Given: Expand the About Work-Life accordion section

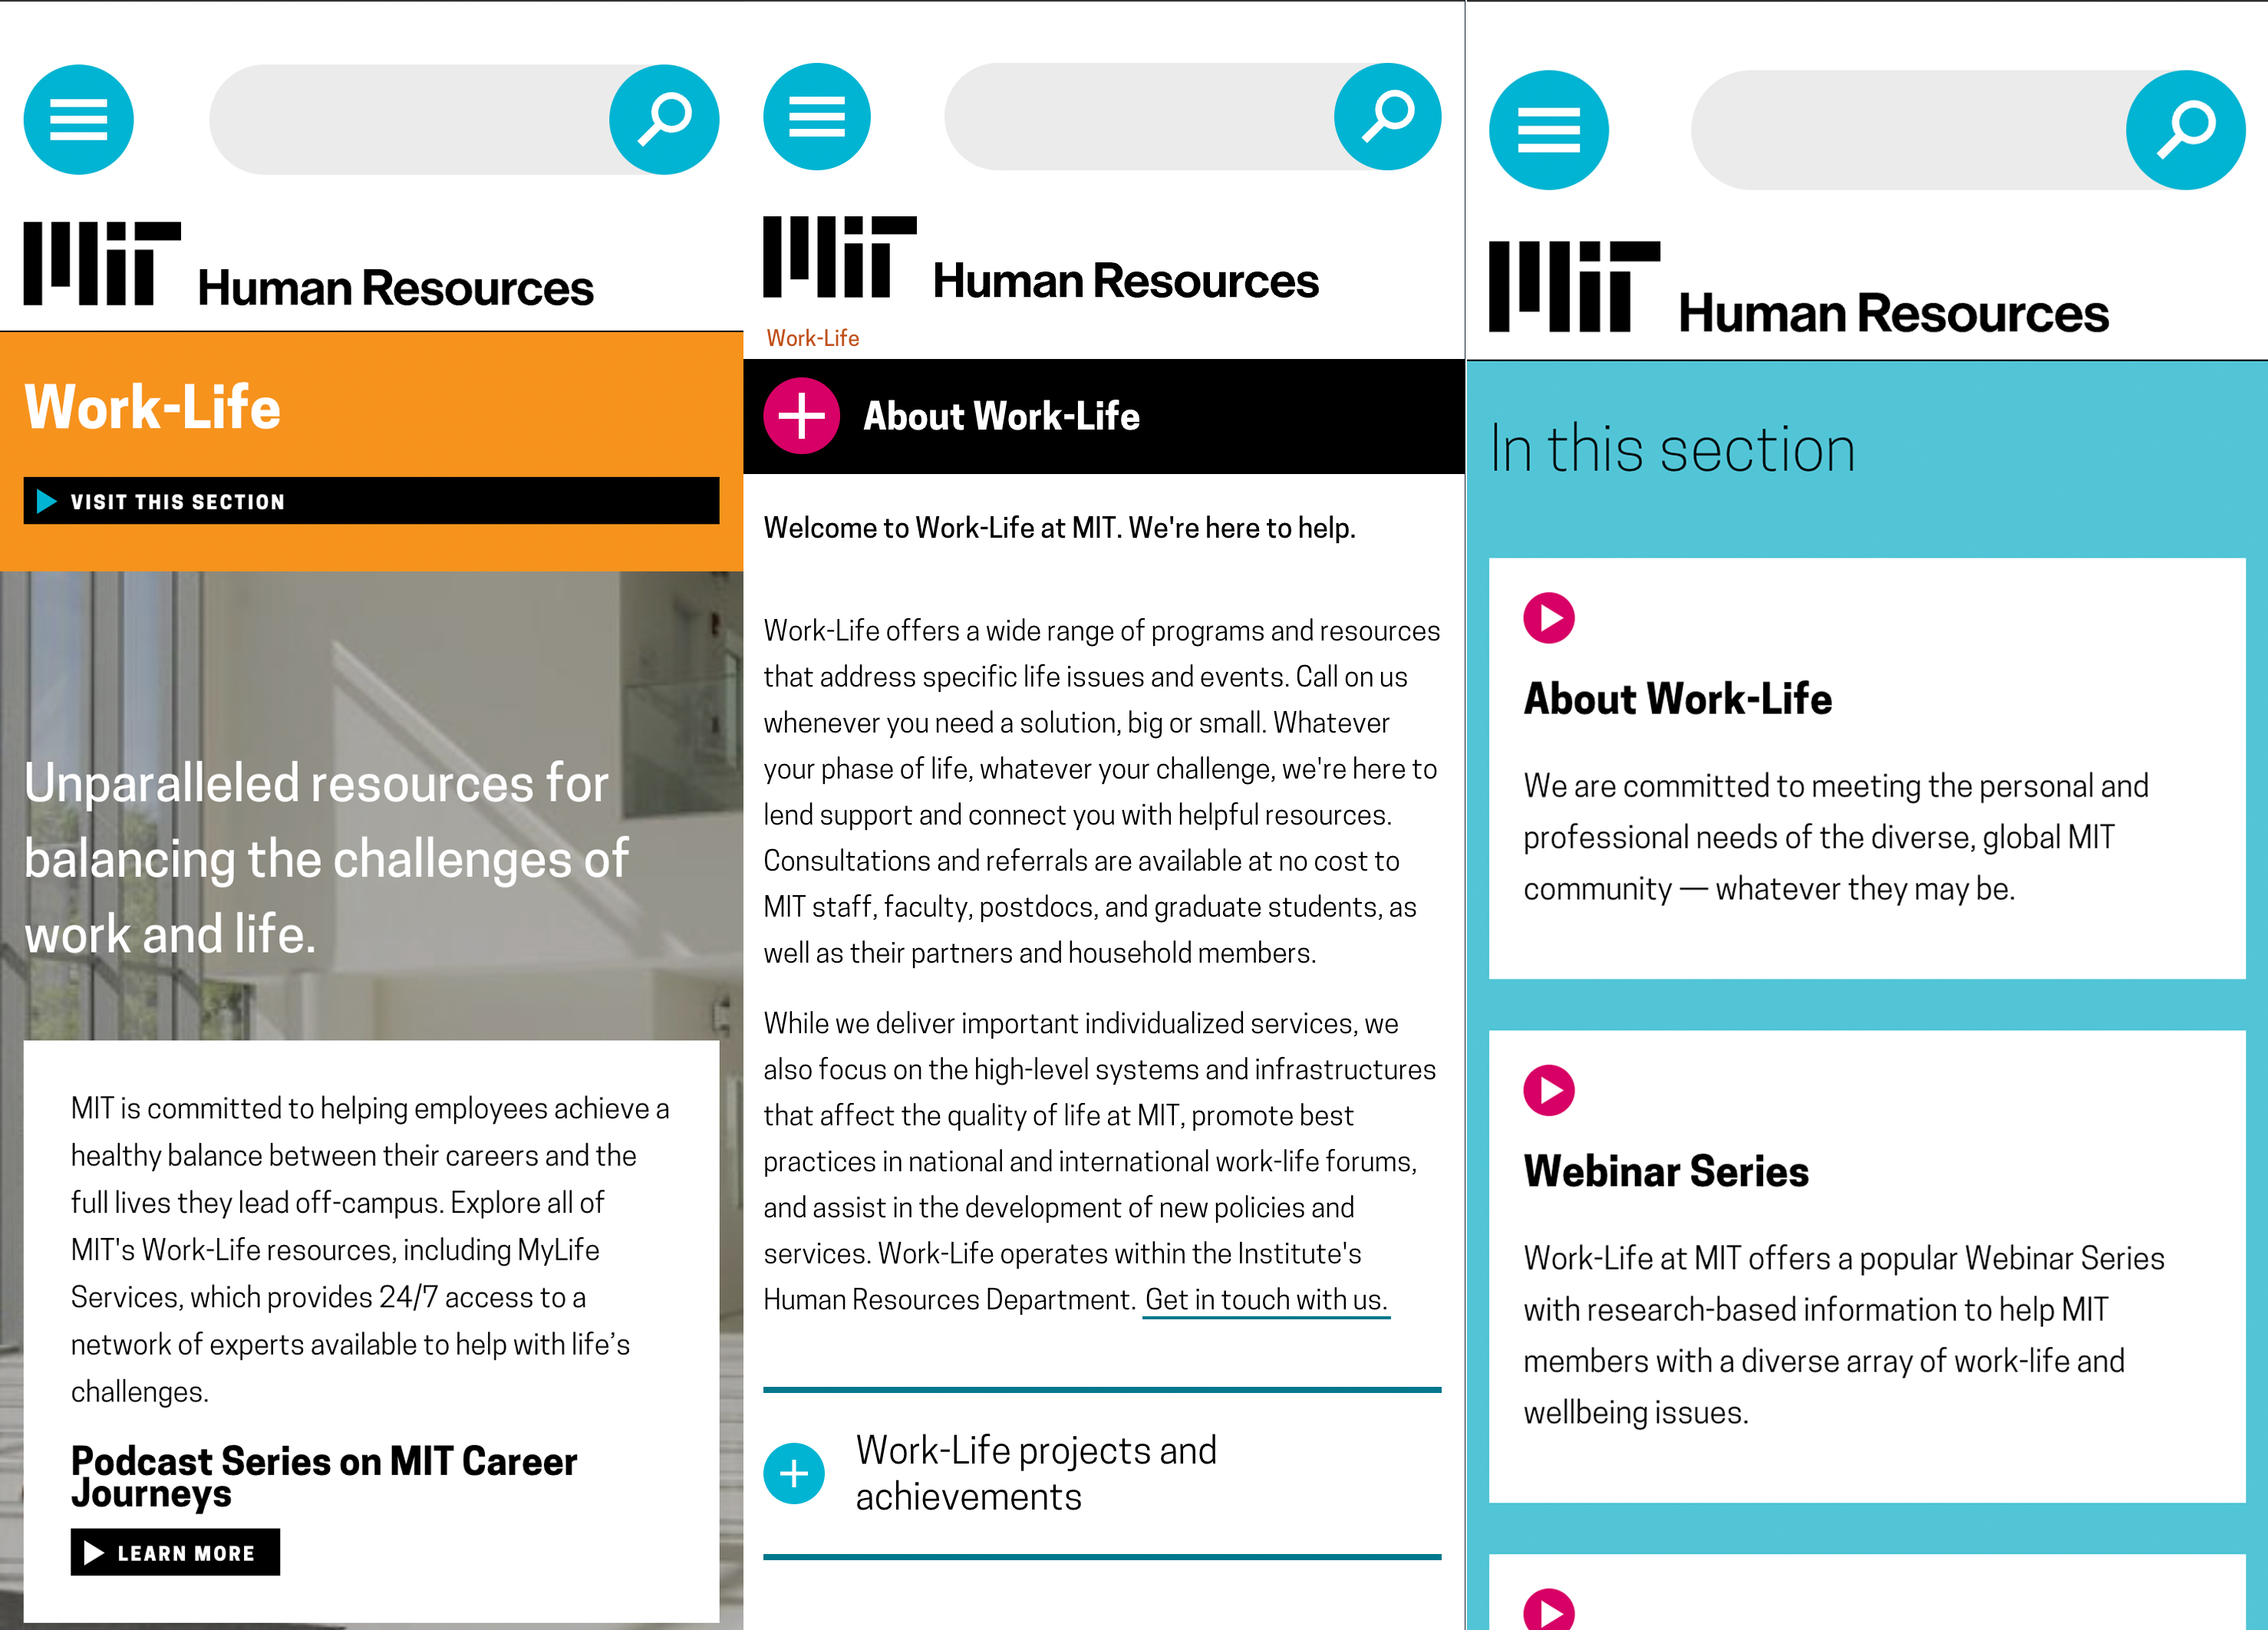Looking at the screenshot, I should 801,417.
